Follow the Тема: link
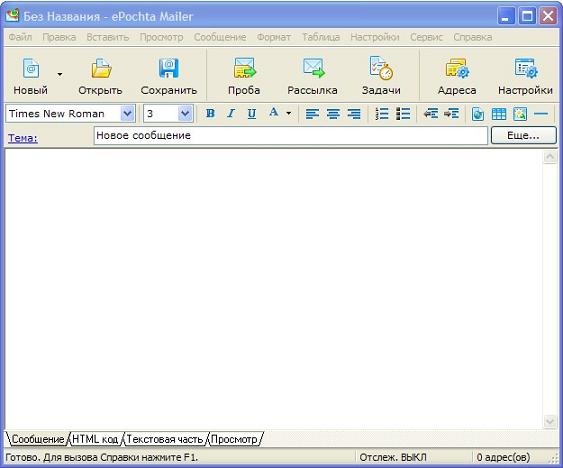 click(23, 138)
